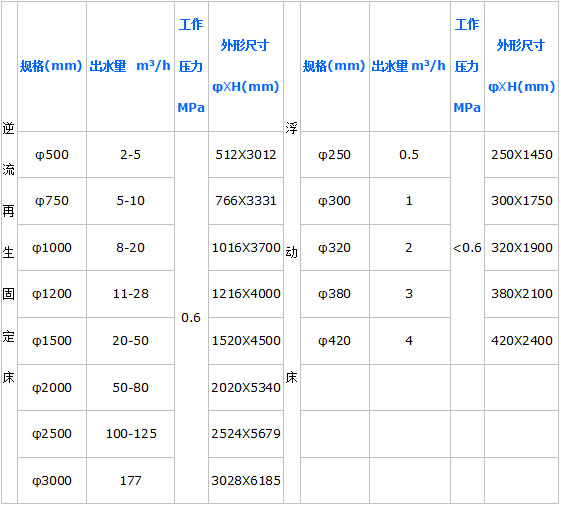Click the left 规格(mm) column header
561x507 pixels.
(52, 66)
